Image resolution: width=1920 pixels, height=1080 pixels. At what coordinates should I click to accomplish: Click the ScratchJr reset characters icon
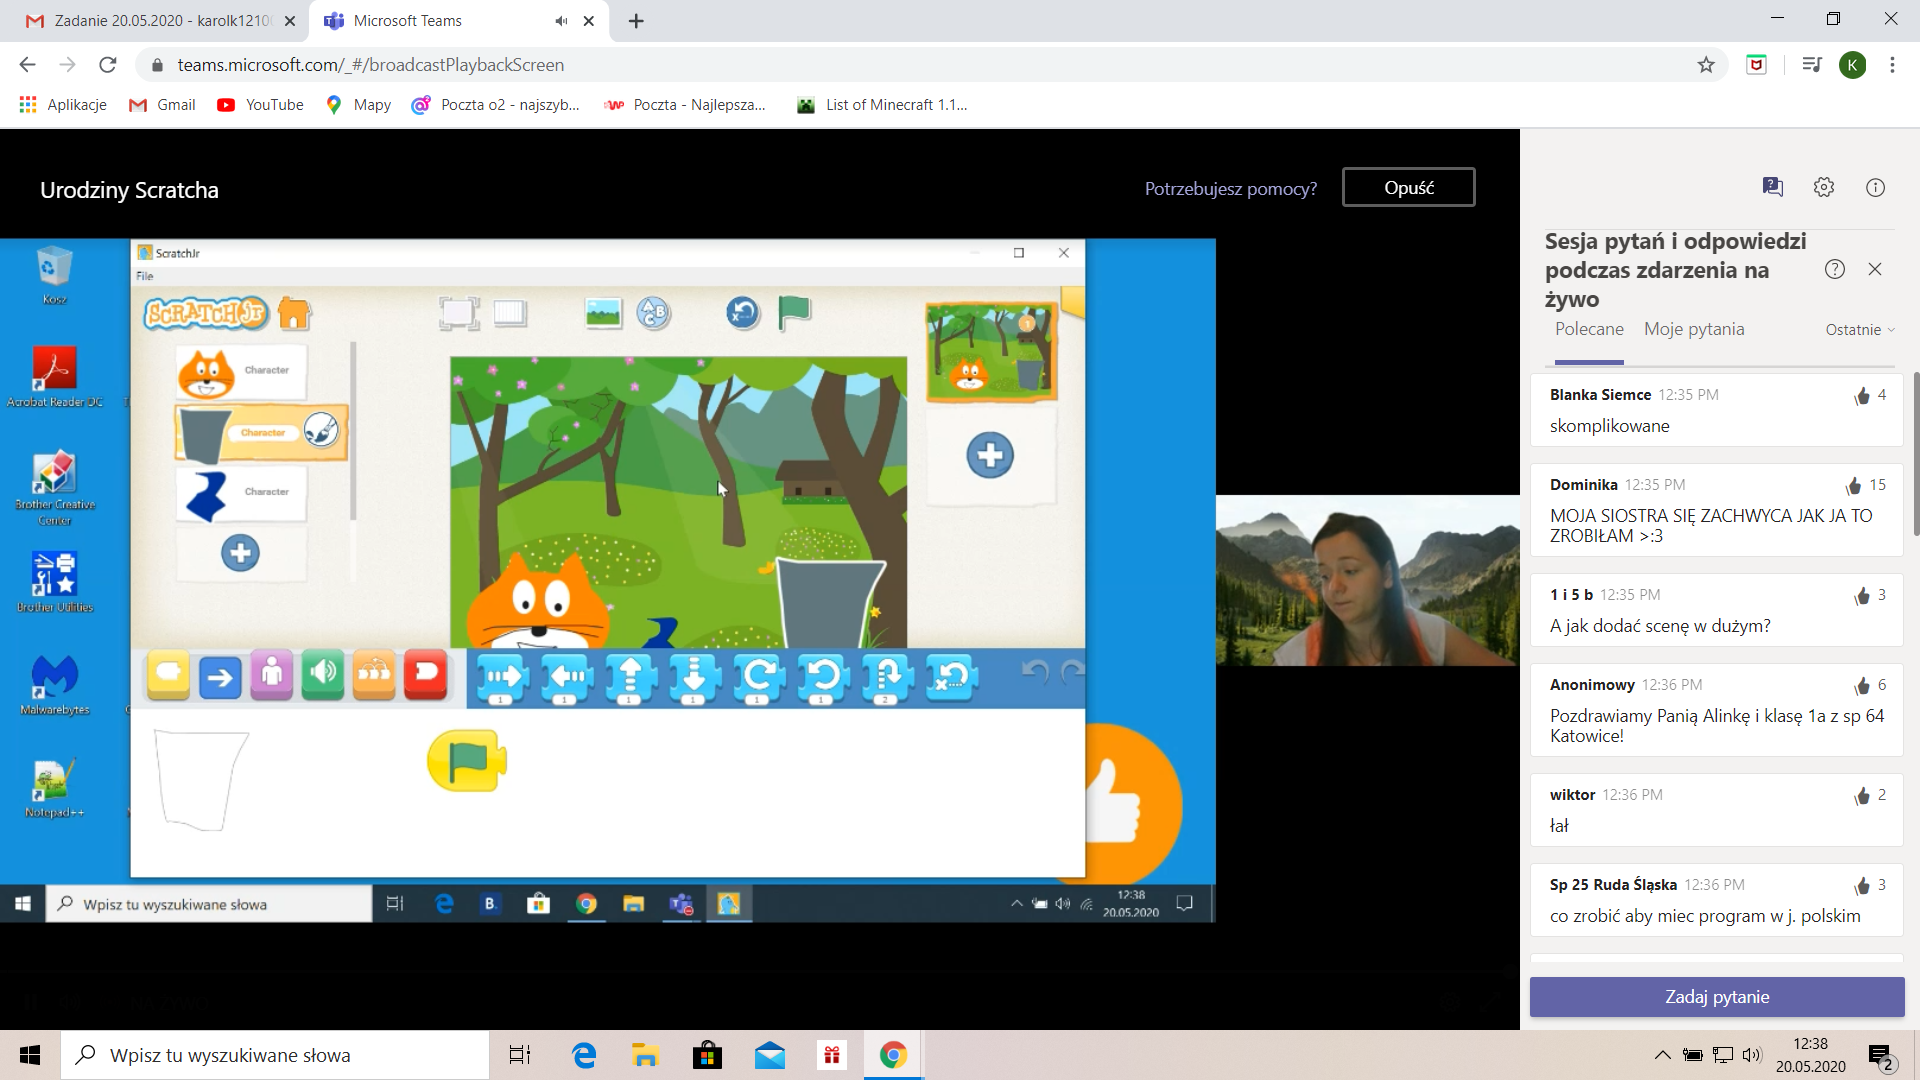(743, 313)
